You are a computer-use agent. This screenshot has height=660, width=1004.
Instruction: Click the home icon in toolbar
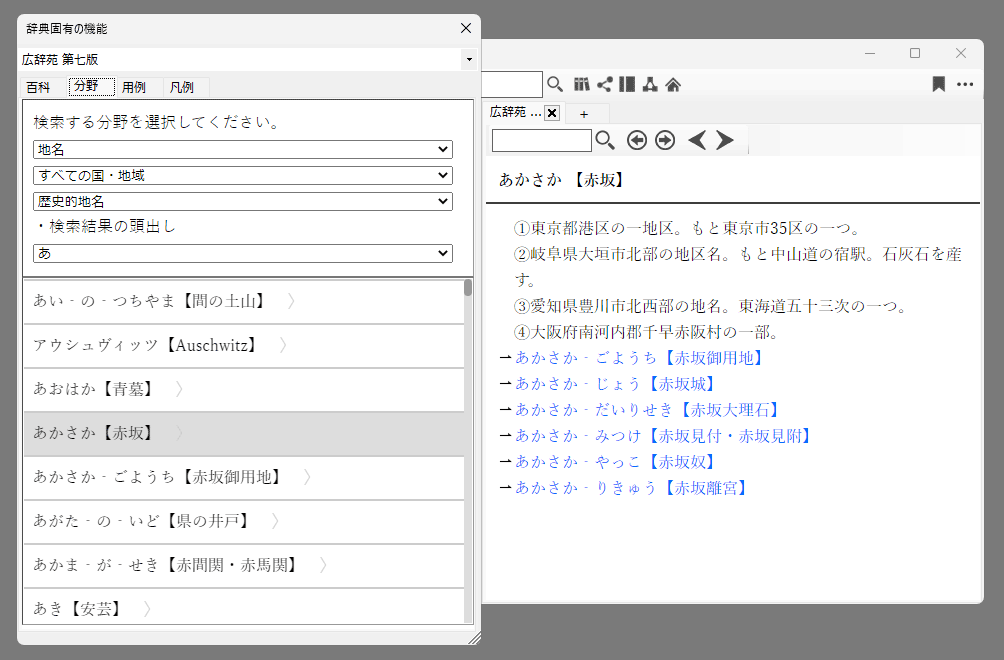click(673, 85)
